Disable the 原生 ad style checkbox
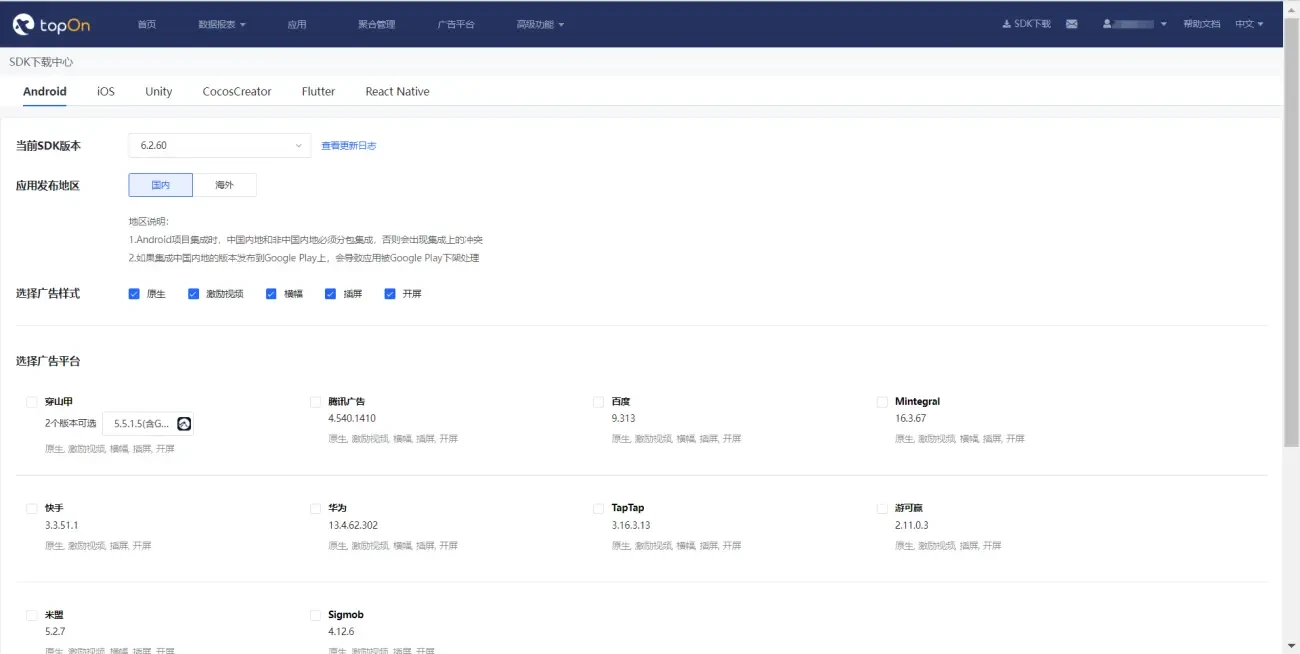Image resolution: width=1300 pixels, height=654 pixels. click(x=134, y=293)
